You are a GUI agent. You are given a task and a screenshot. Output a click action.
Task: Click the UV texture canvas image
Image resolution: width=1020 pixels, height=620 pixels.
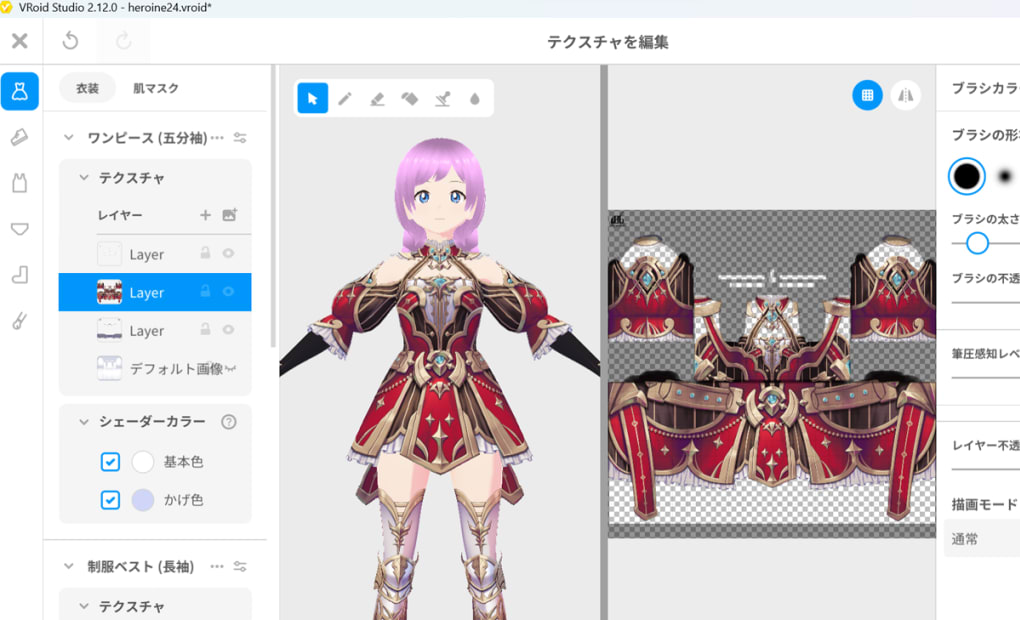click(x=772, y=373)
